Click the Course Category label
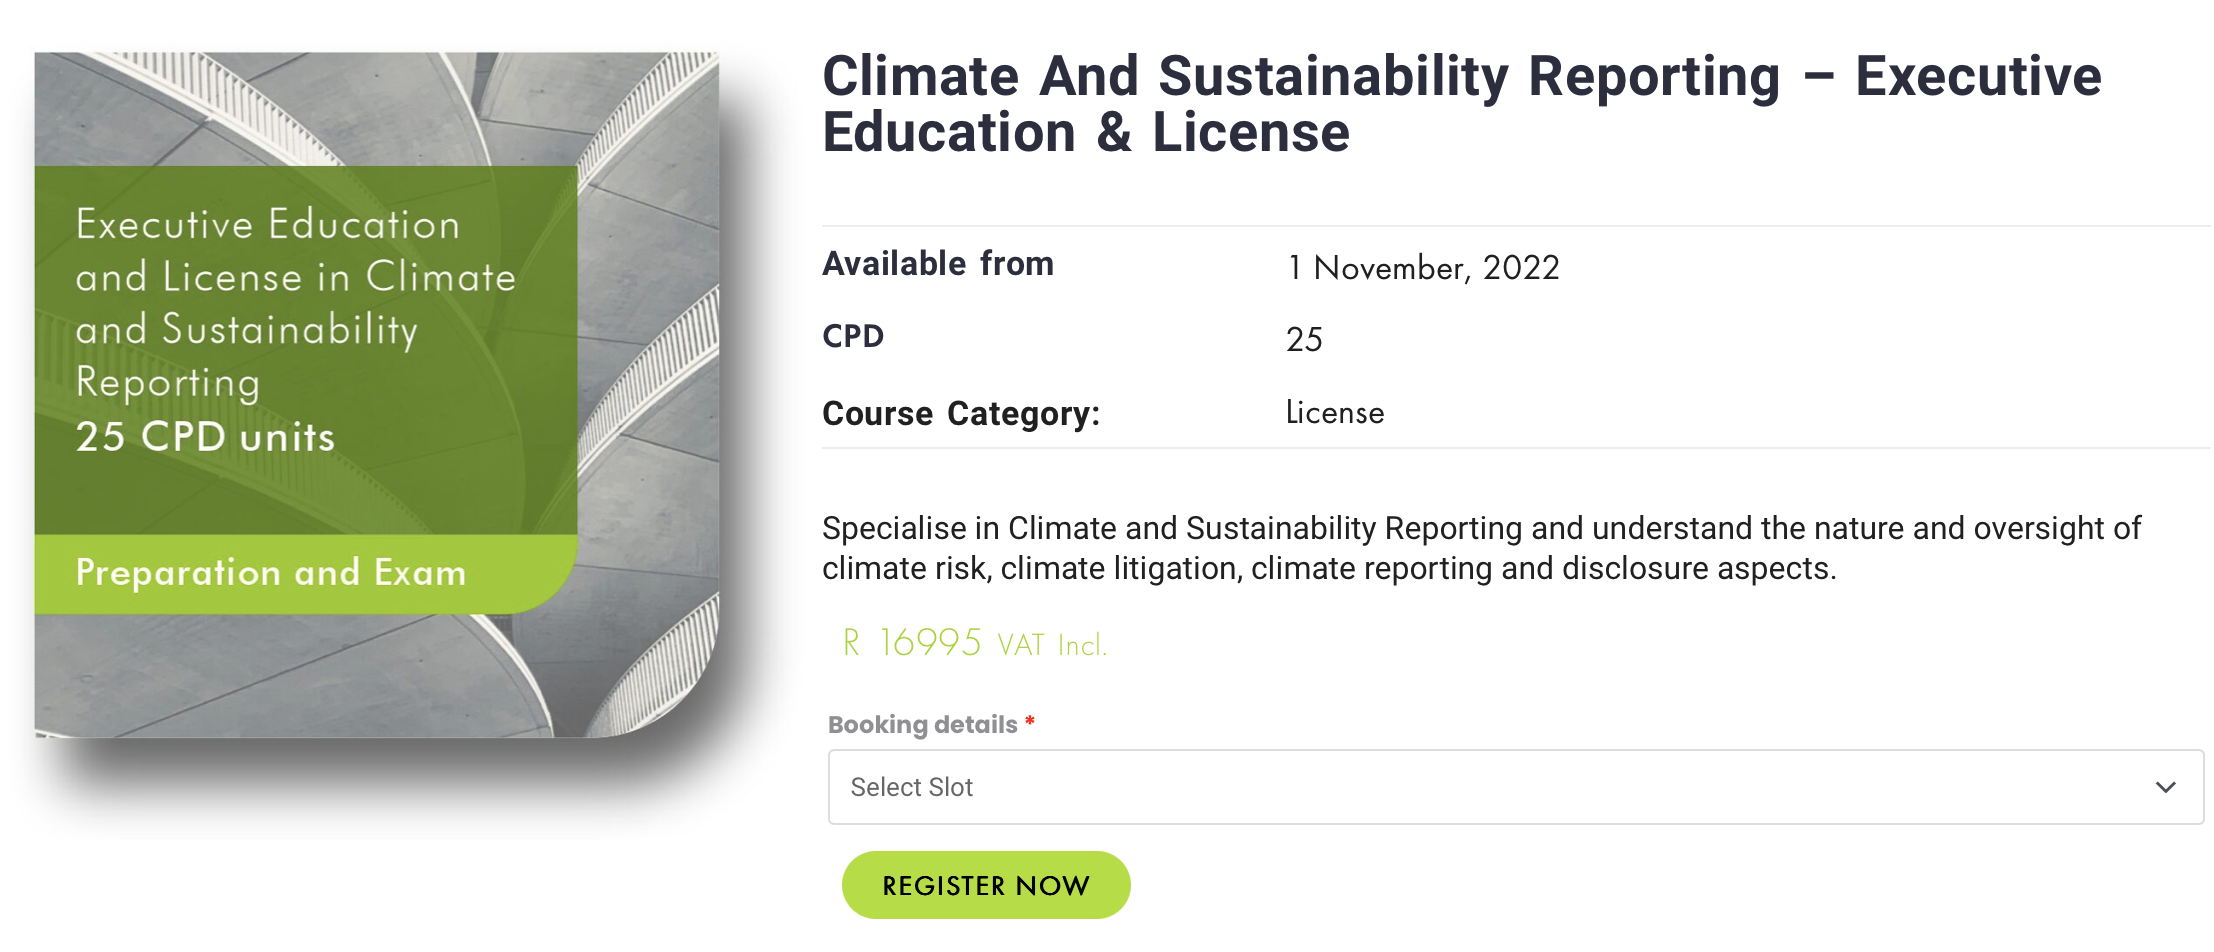The image size is (2214, 952). 961,413
